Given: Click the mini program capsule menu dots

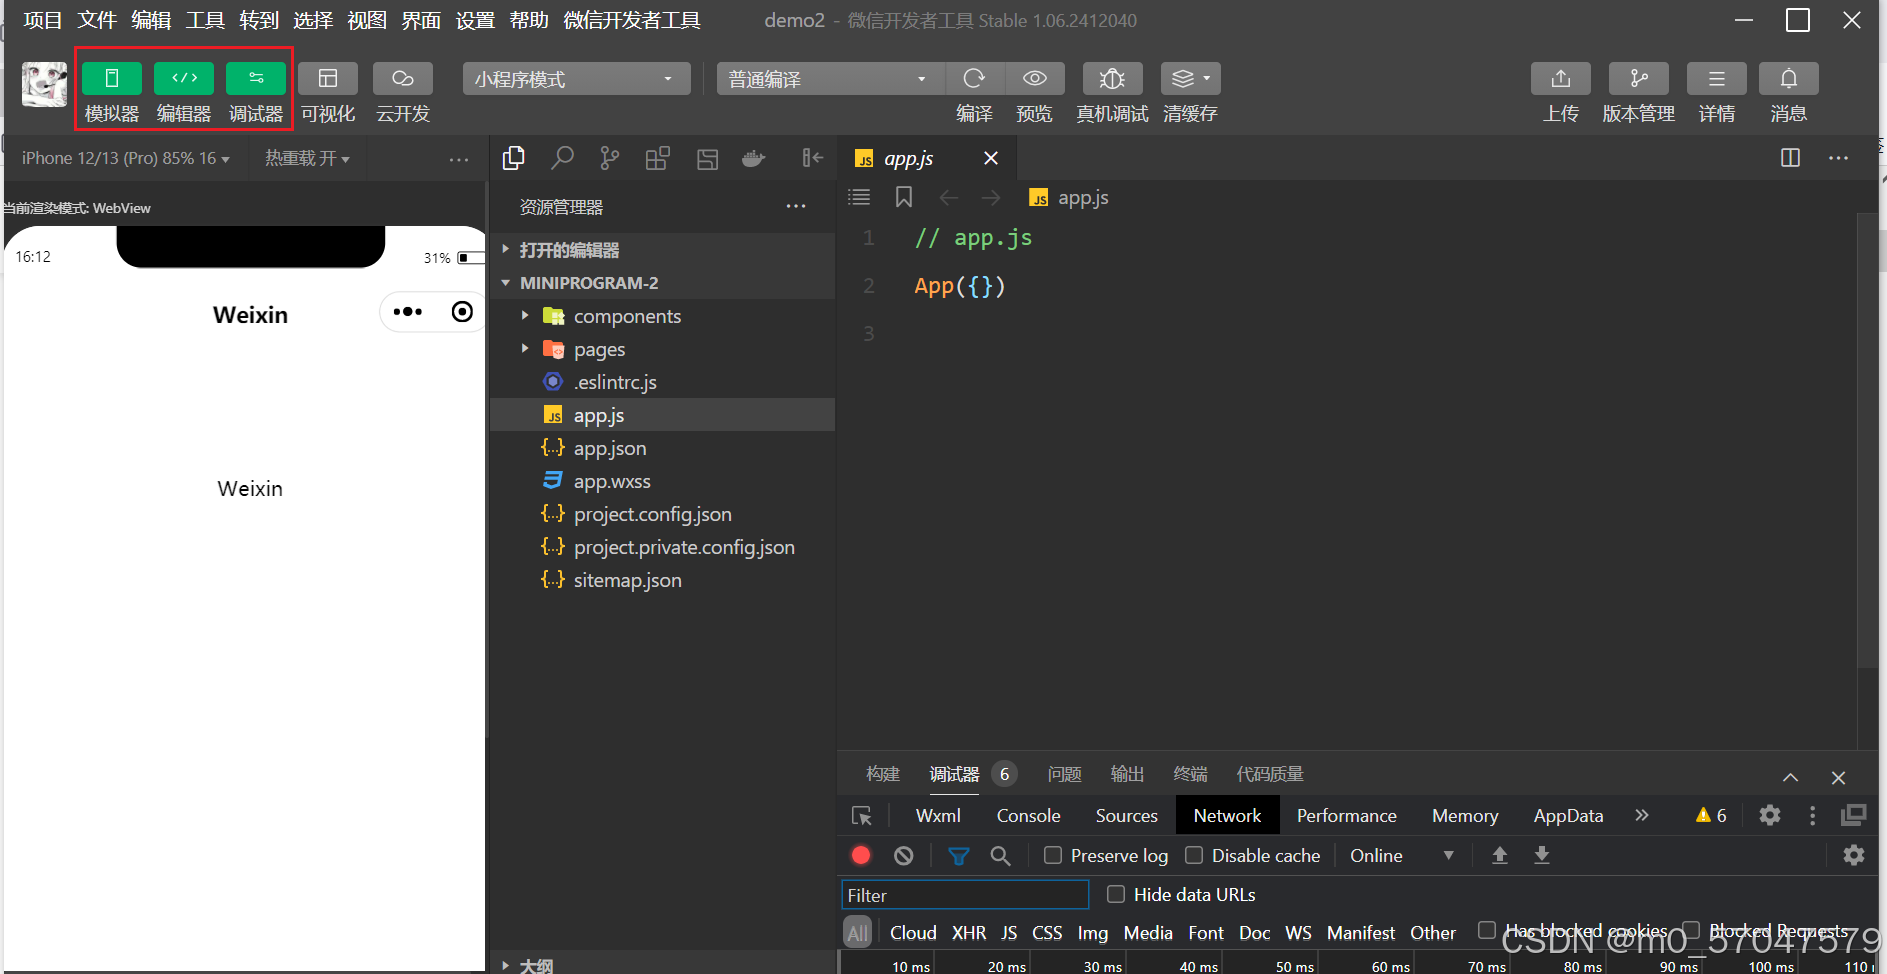Looking at the screenshot, I should tap(408, 312).
